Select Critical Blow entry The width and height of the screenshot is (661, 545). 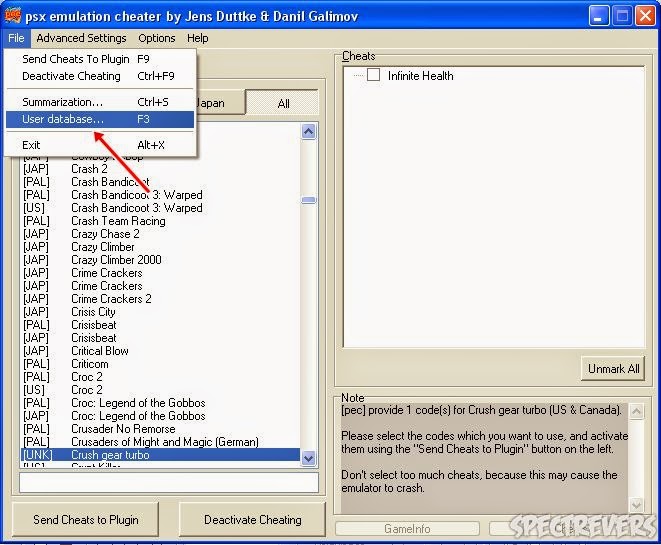click(161, 351)
